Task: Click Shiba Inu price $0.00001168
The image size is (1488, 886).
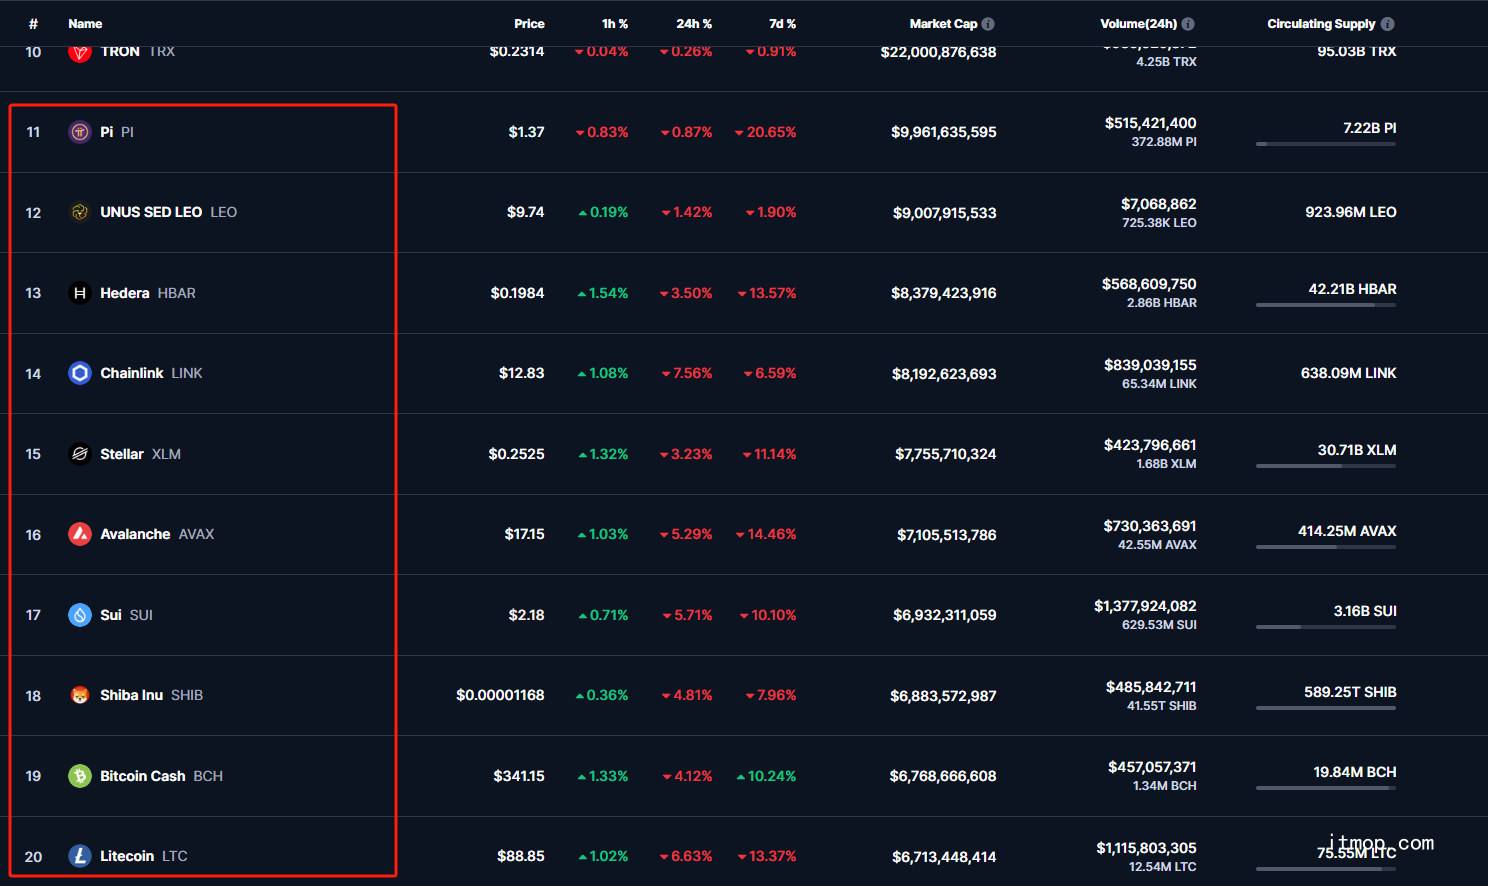Action: (x=500, y=695)
